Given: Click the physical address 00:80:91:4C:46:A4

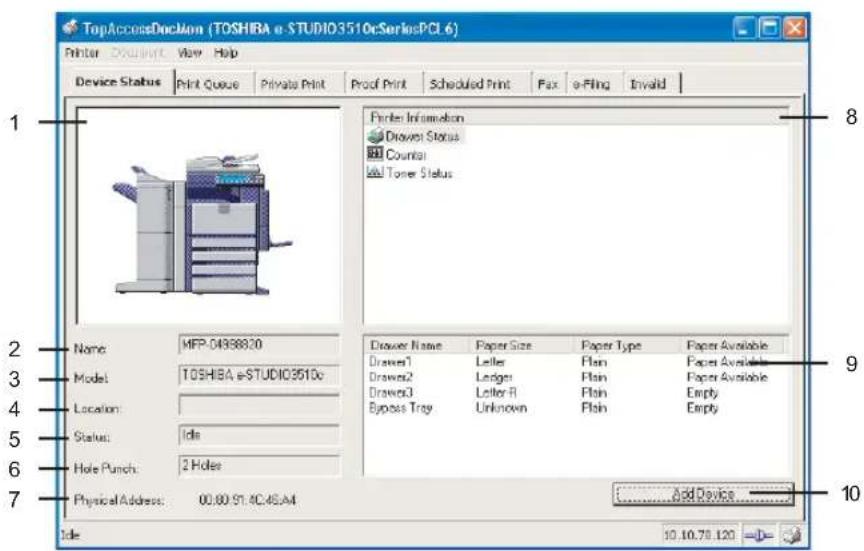Looking at the screenshot, I should (x=247, y=500).
